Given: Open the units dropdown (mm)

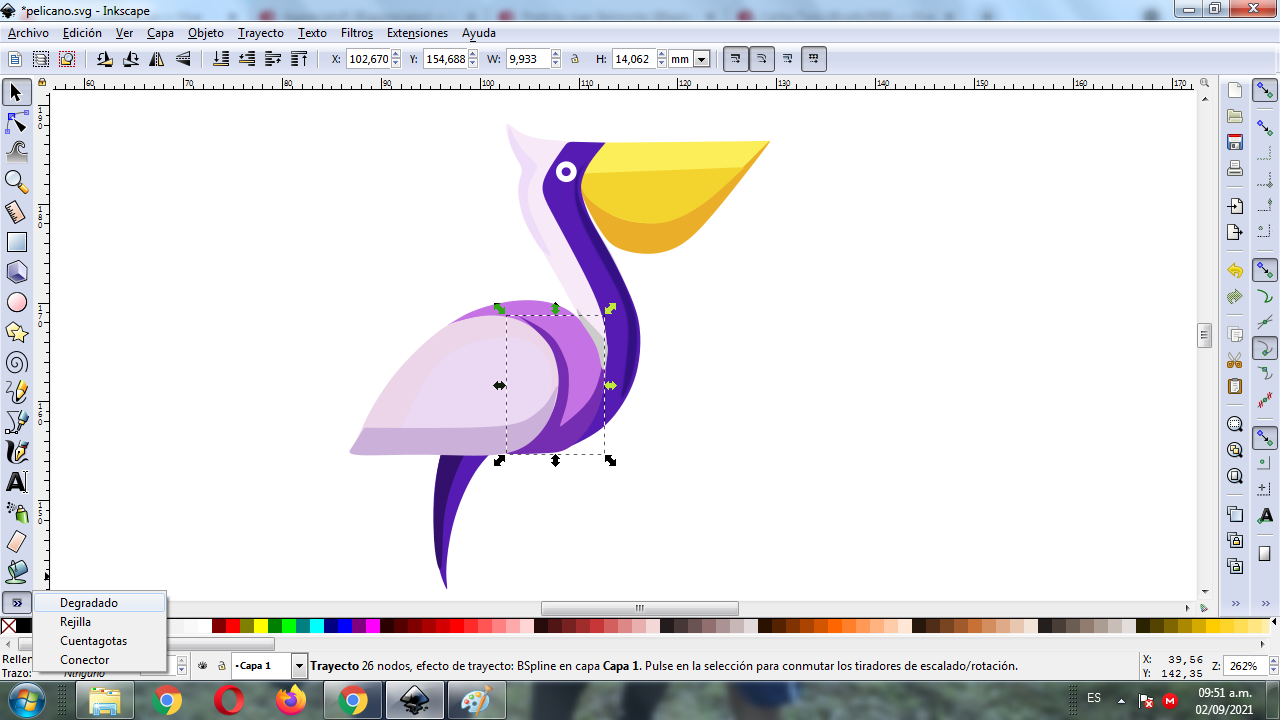Looking at the screenshot, I should pos(701,59).
